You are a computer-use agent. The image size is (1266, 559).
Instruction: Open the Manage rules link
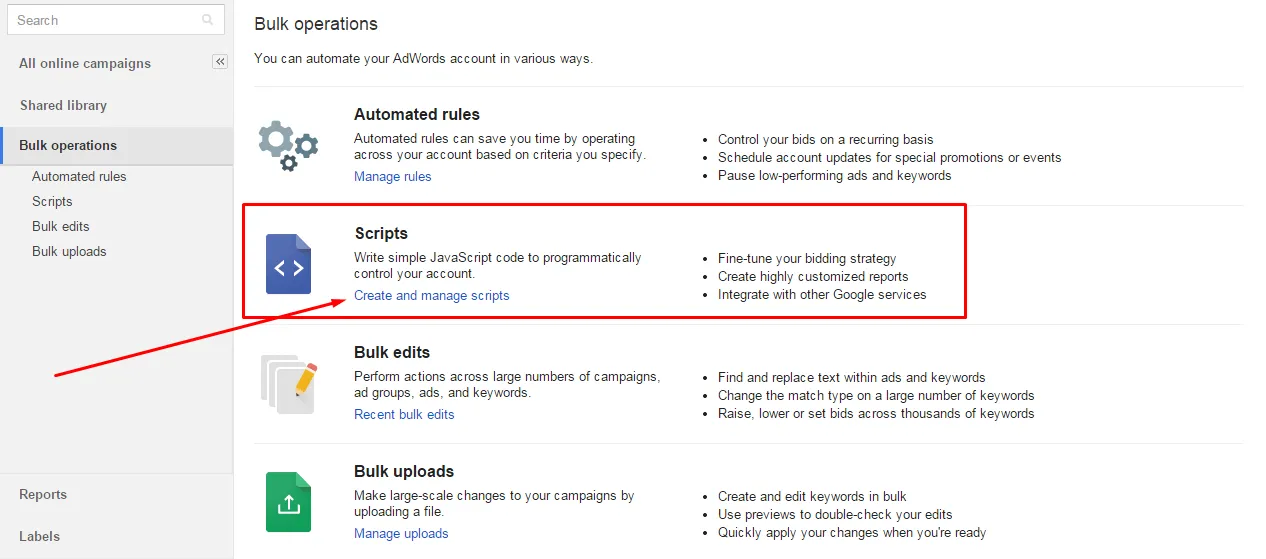[393, 176]
